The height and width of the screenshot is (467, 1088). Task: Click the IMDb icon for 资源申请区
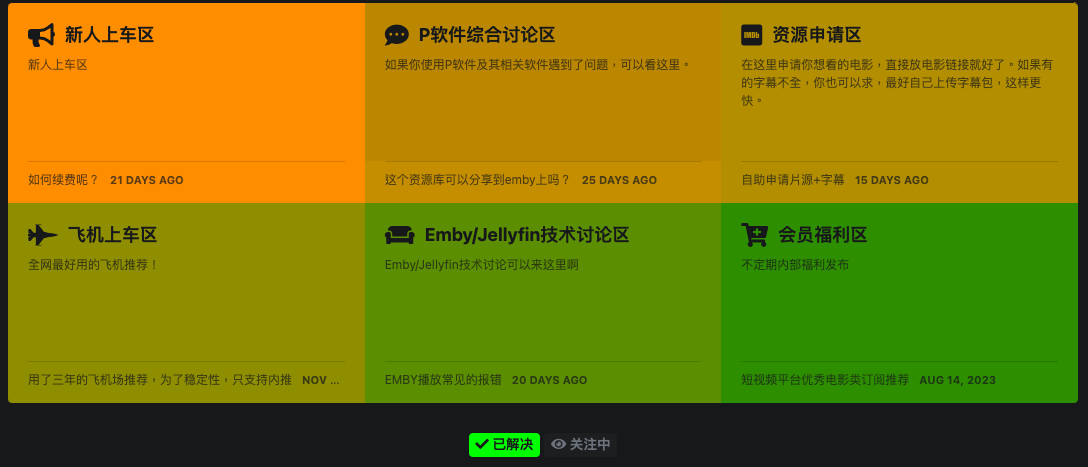(751, 35)
